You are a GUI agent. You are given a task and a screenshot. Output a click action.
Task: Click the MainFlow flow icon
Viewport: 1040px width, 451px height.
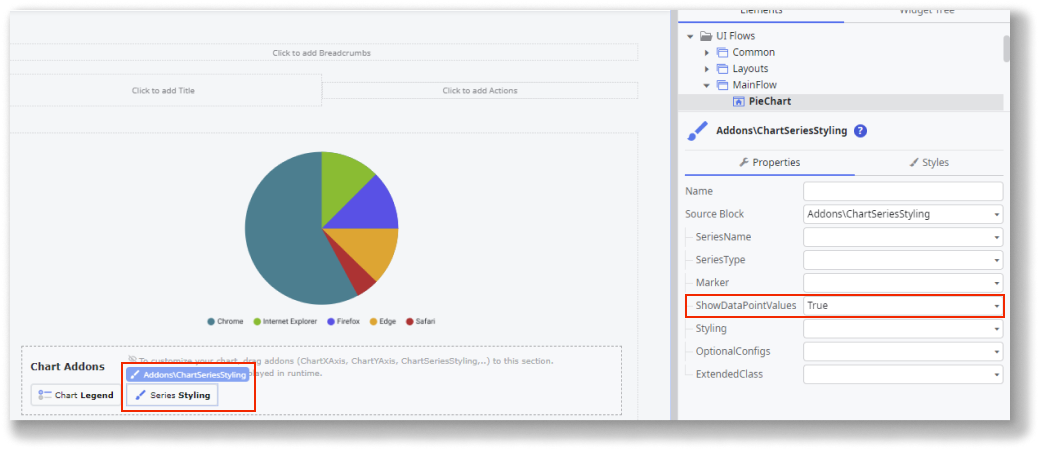(x=722, y=85)
